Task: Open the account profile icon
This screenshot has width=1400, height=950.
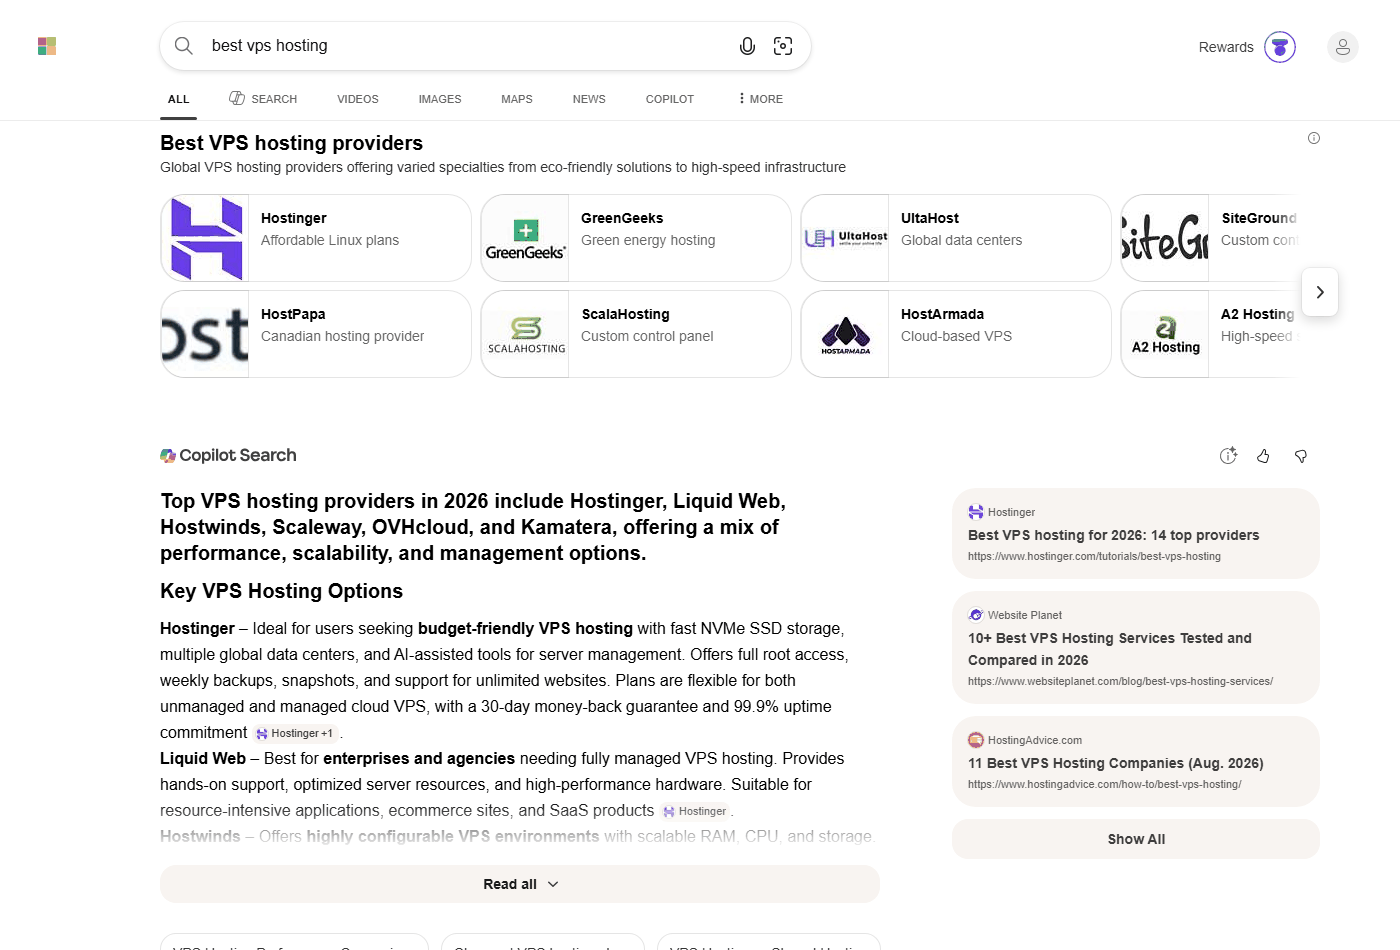Action: (1343, 47)
